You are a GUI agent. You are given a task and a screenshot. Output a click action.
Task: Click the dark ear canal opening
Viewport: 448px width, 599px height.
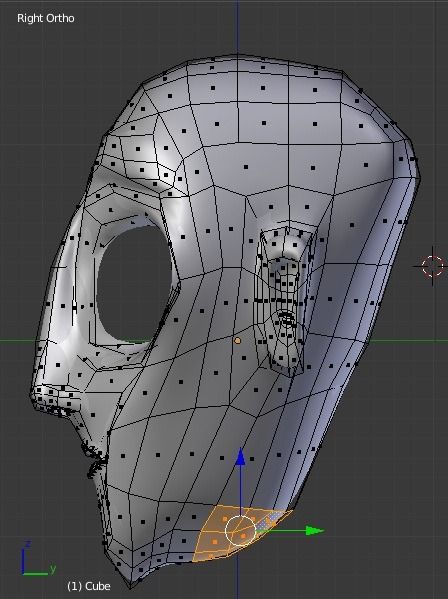pyautogui.click(x=287, y=318)
